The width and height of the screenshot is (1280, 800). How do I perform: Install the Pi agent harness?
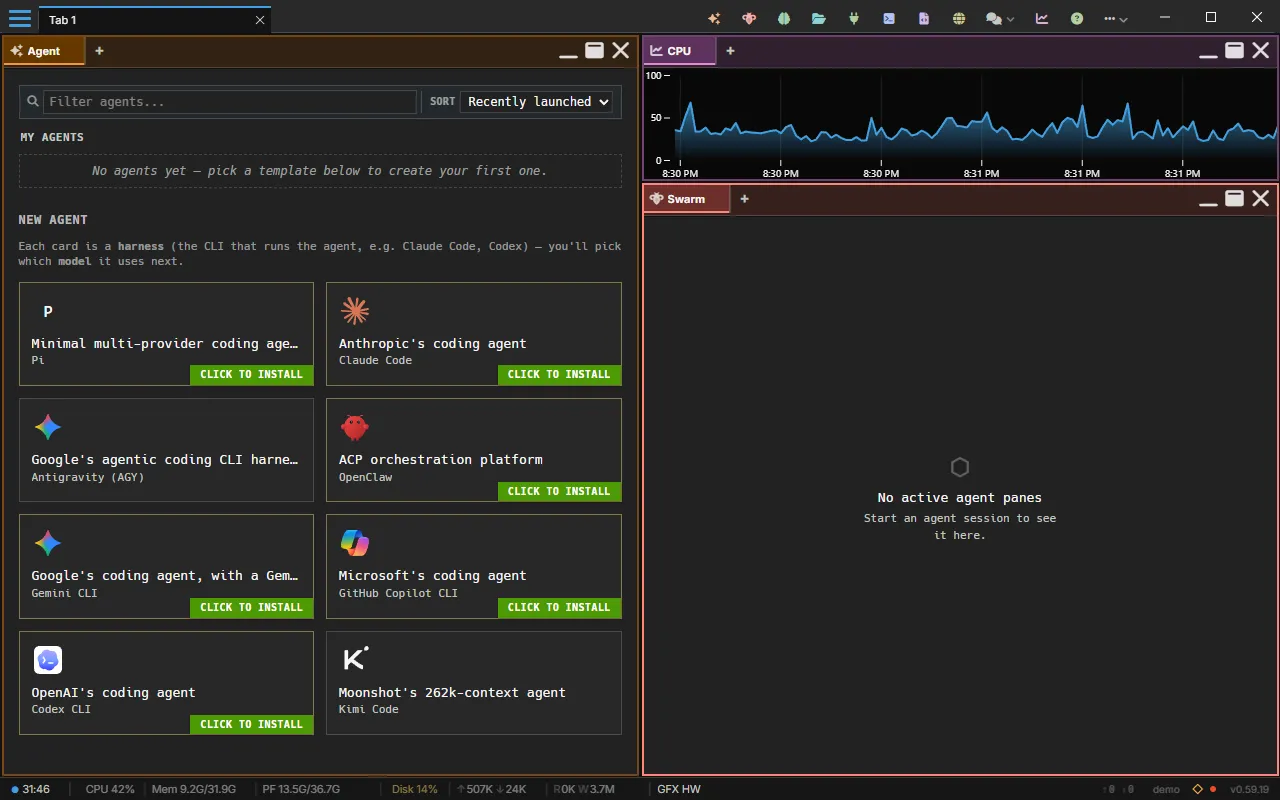252,375
